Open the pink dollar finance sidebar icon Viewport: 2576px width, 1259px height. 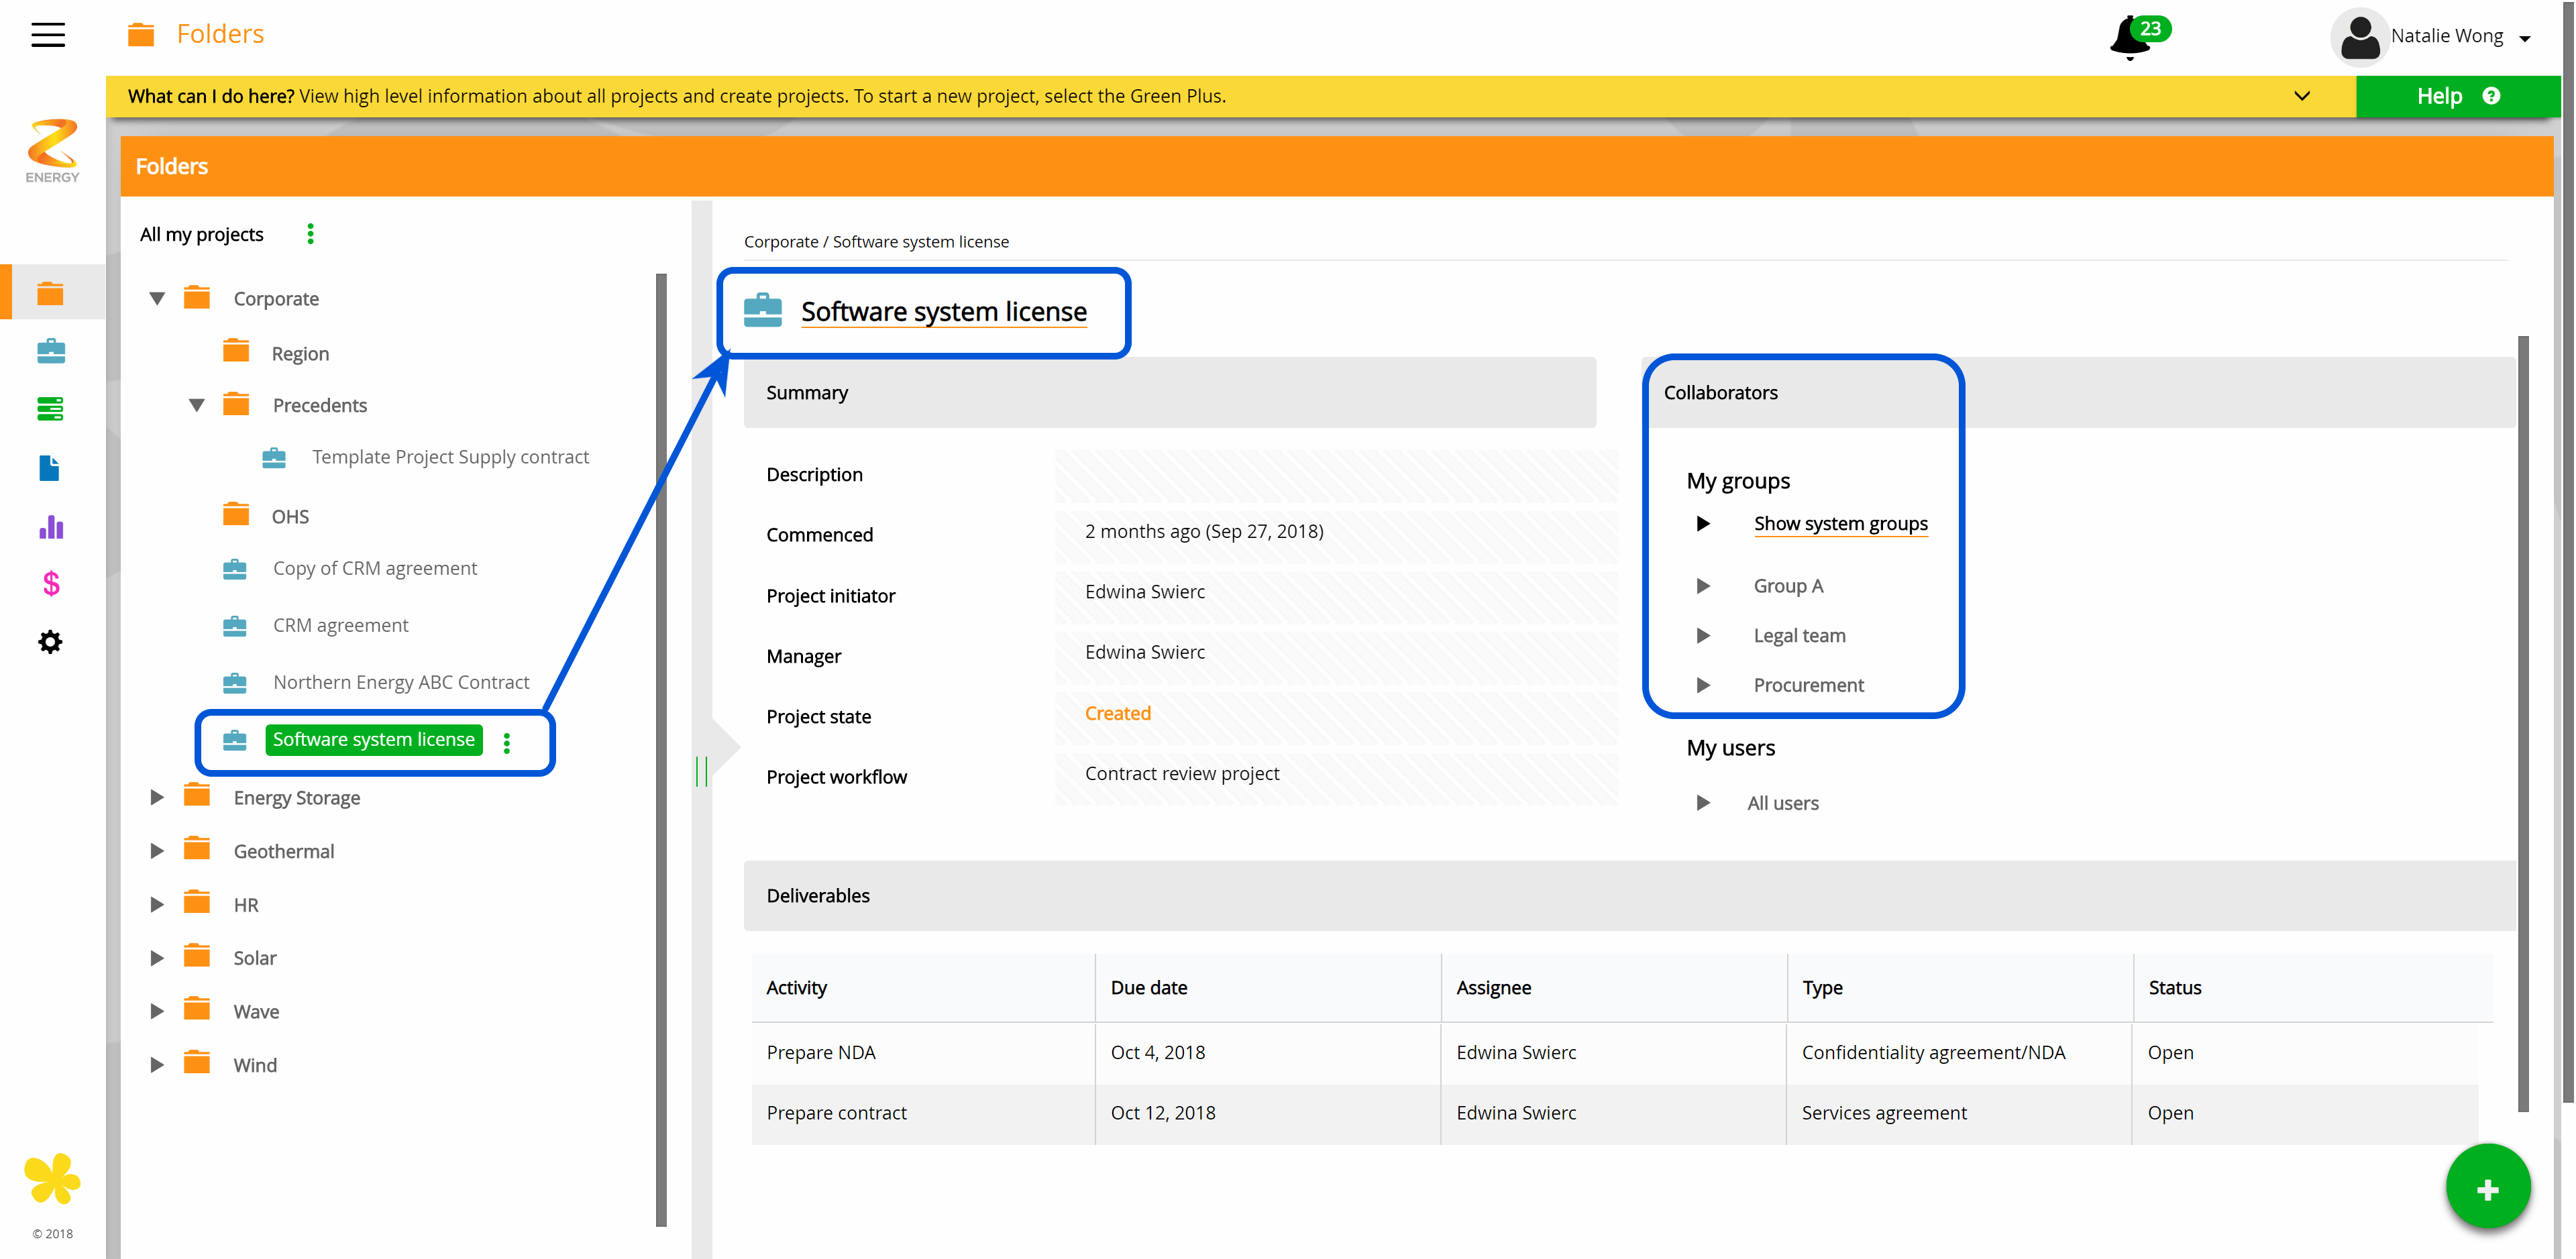tap(51, 583)
